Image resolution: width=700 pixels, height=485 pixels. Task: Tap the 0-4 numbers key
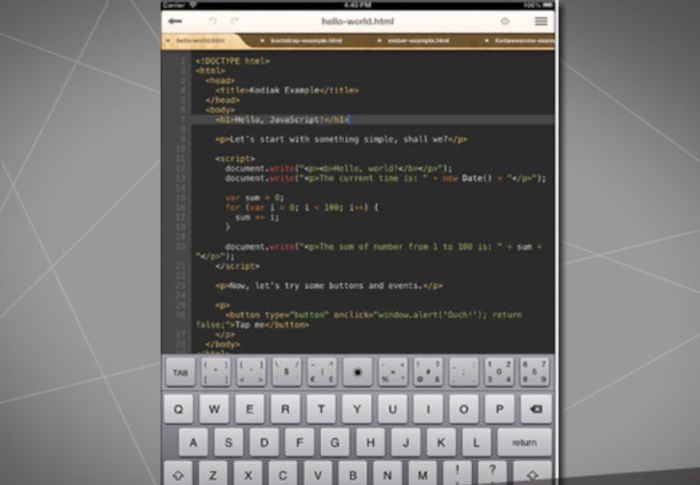coord(499,372)
